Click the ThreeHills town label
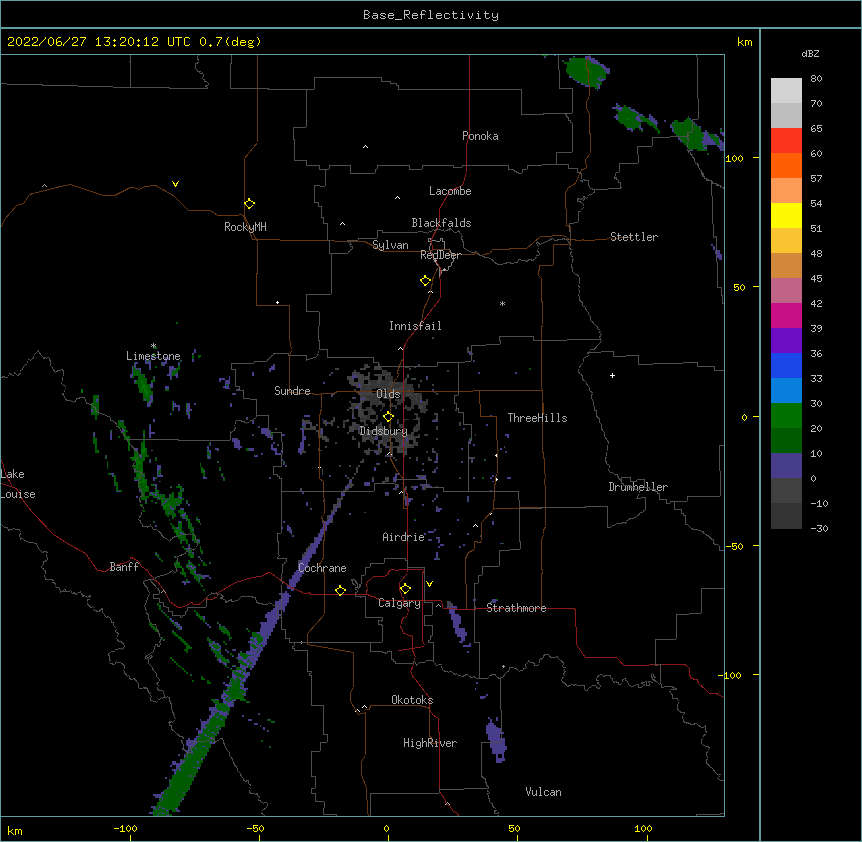The image size is (862, 842). (x=537, y=418)
